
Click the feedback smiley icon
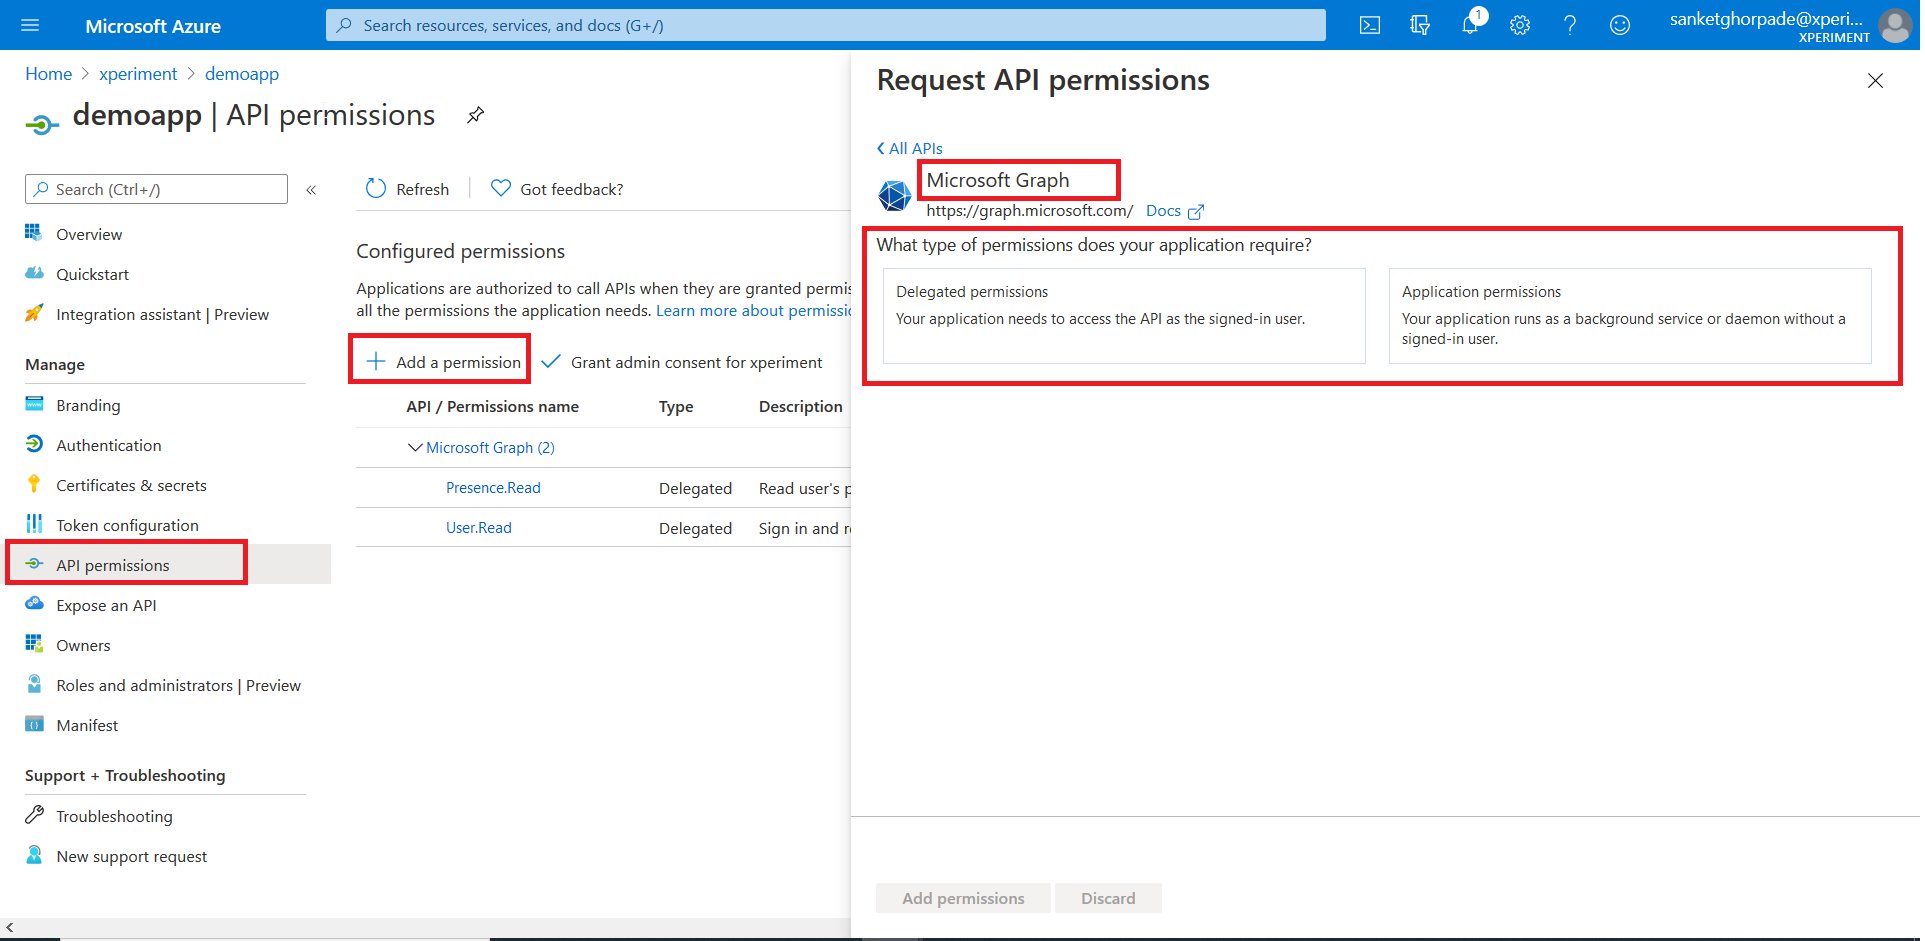click(x=1620, y=26)
